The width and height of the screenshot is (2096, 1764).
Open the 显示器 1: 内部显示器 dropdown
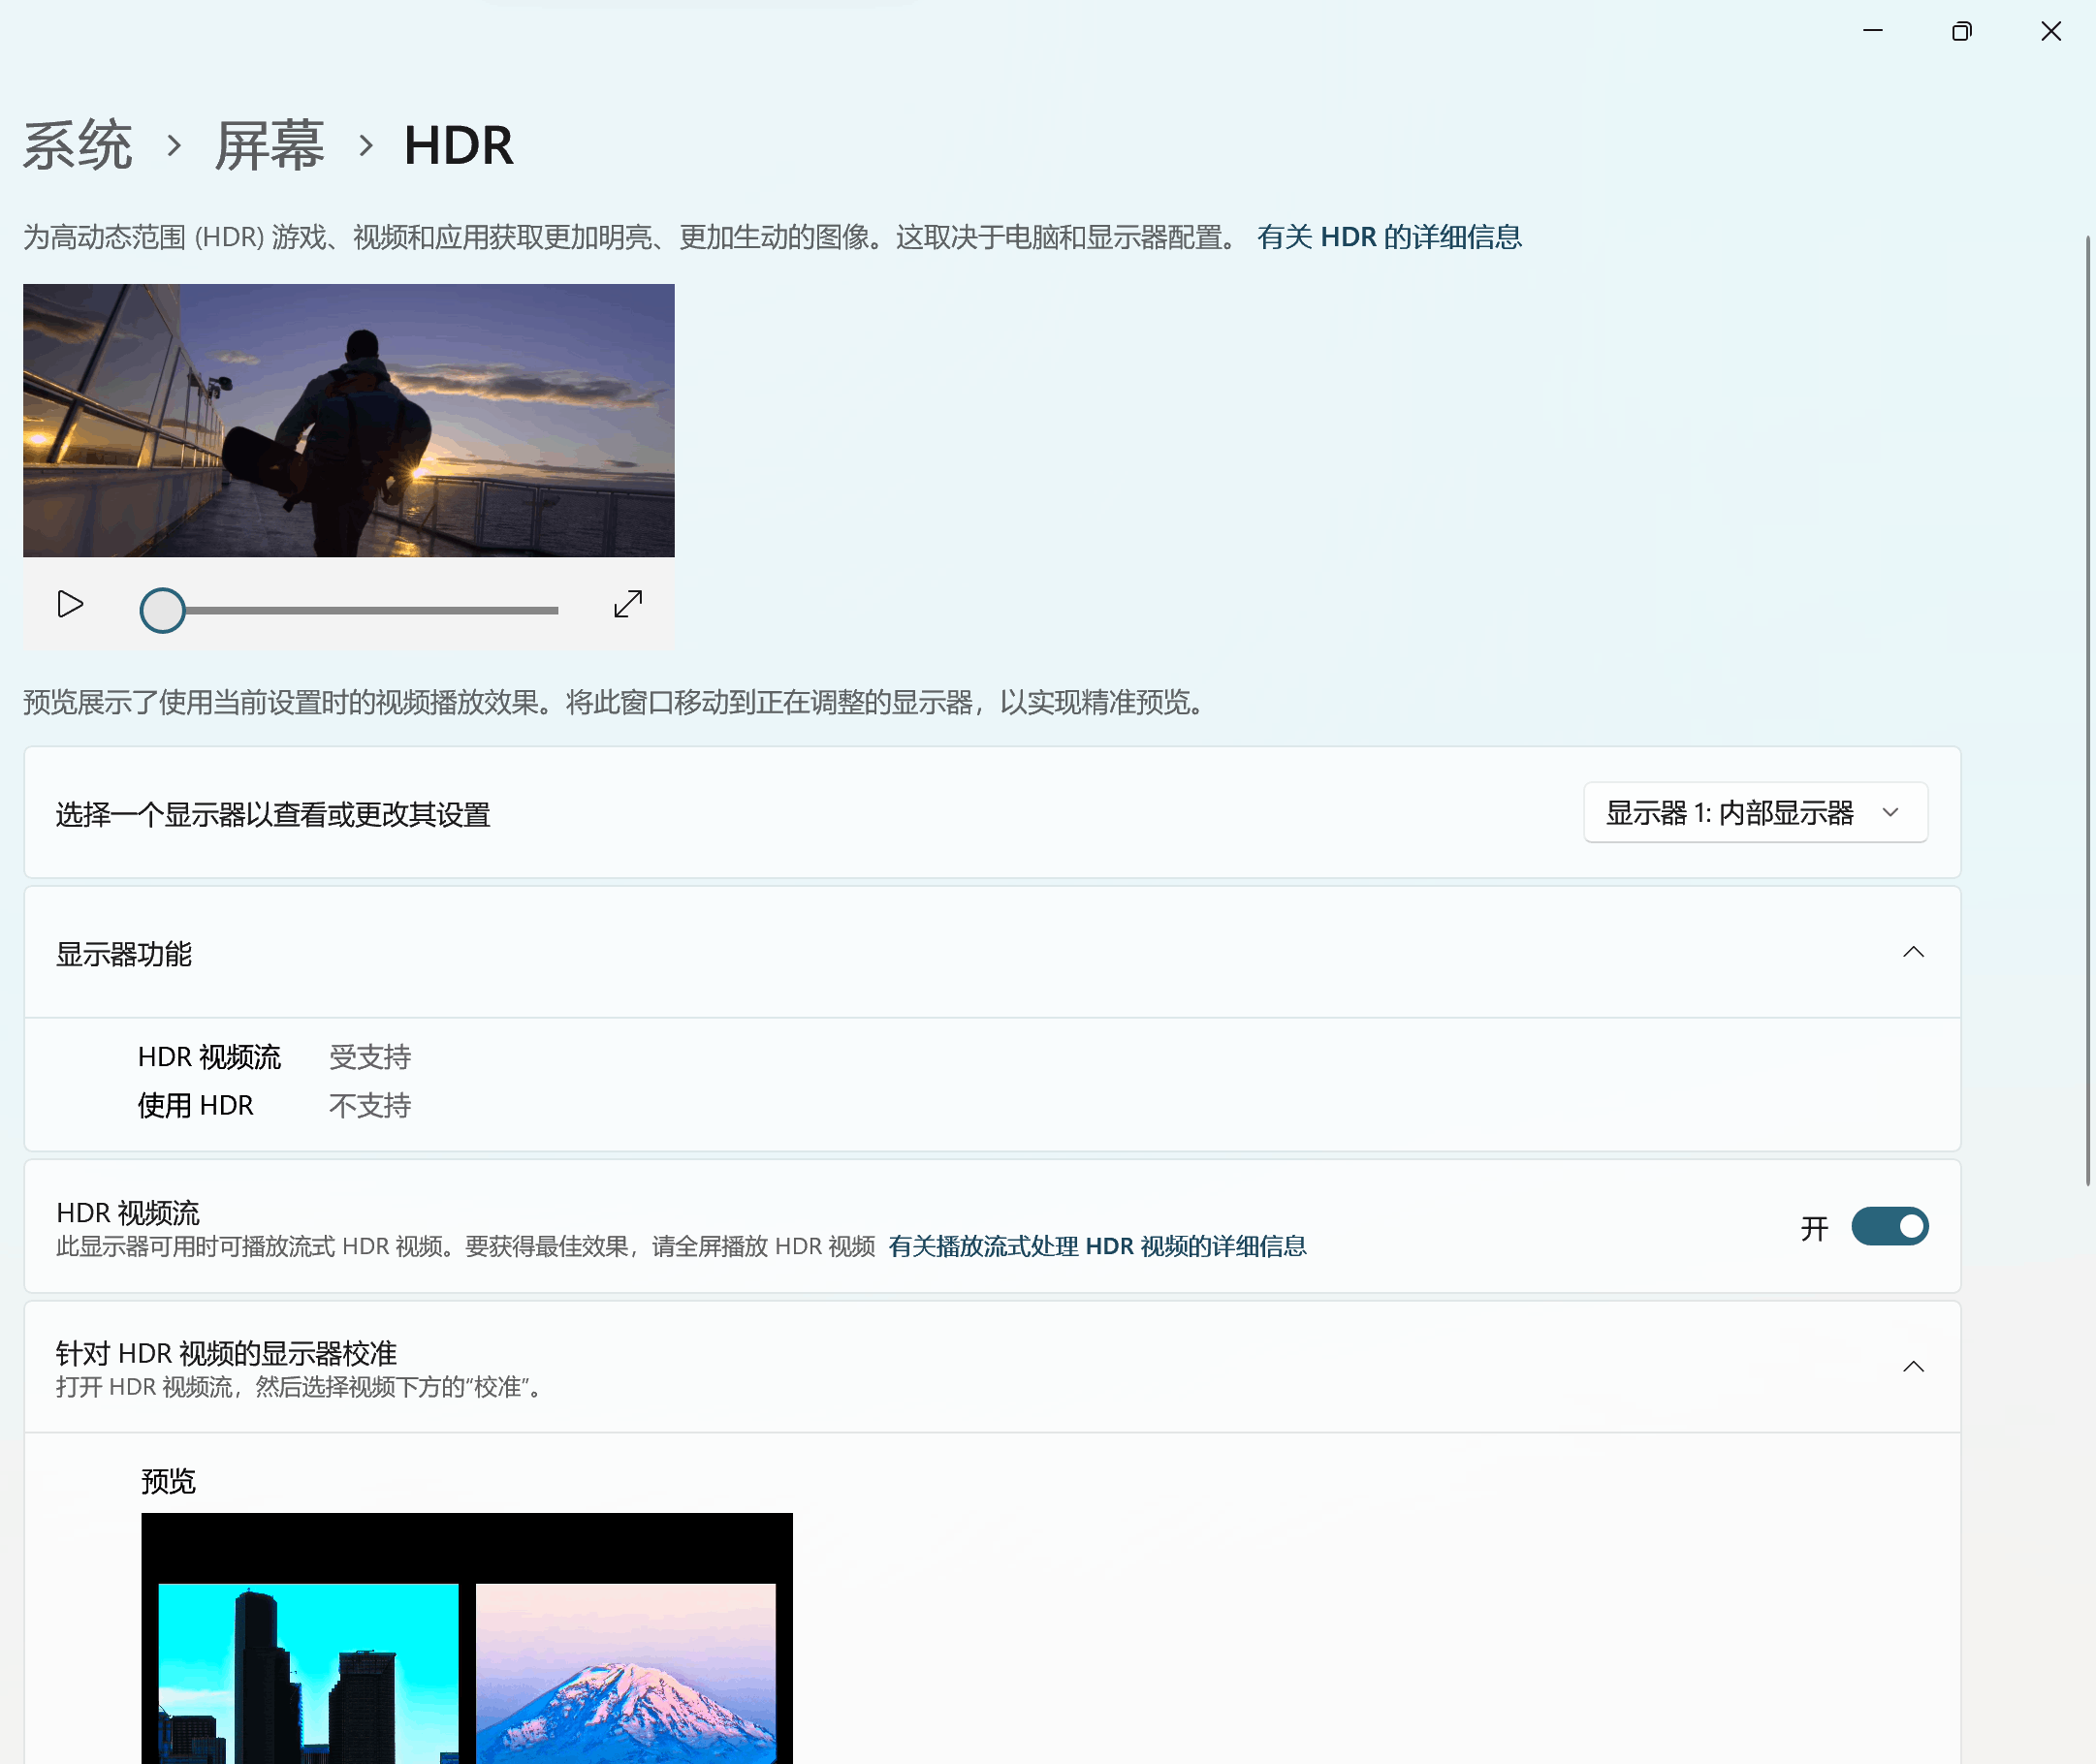pos(1754,812)
